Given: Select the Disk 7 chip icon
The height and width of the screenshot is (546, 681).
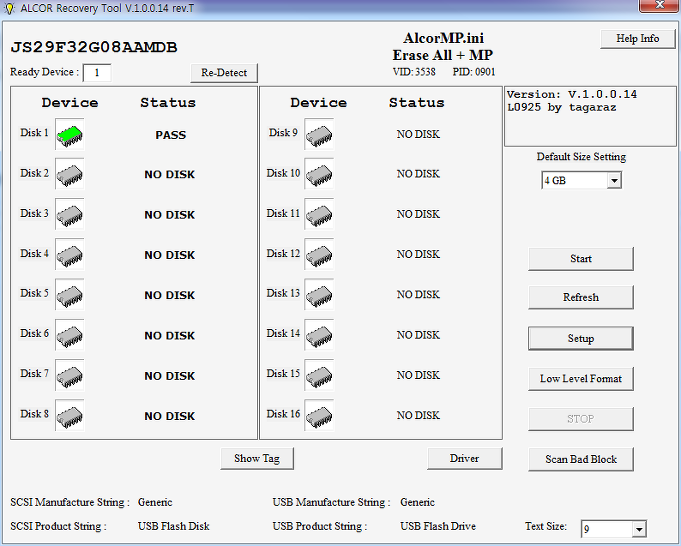Looking at the screenshot, I should click(x=69, y=375).
